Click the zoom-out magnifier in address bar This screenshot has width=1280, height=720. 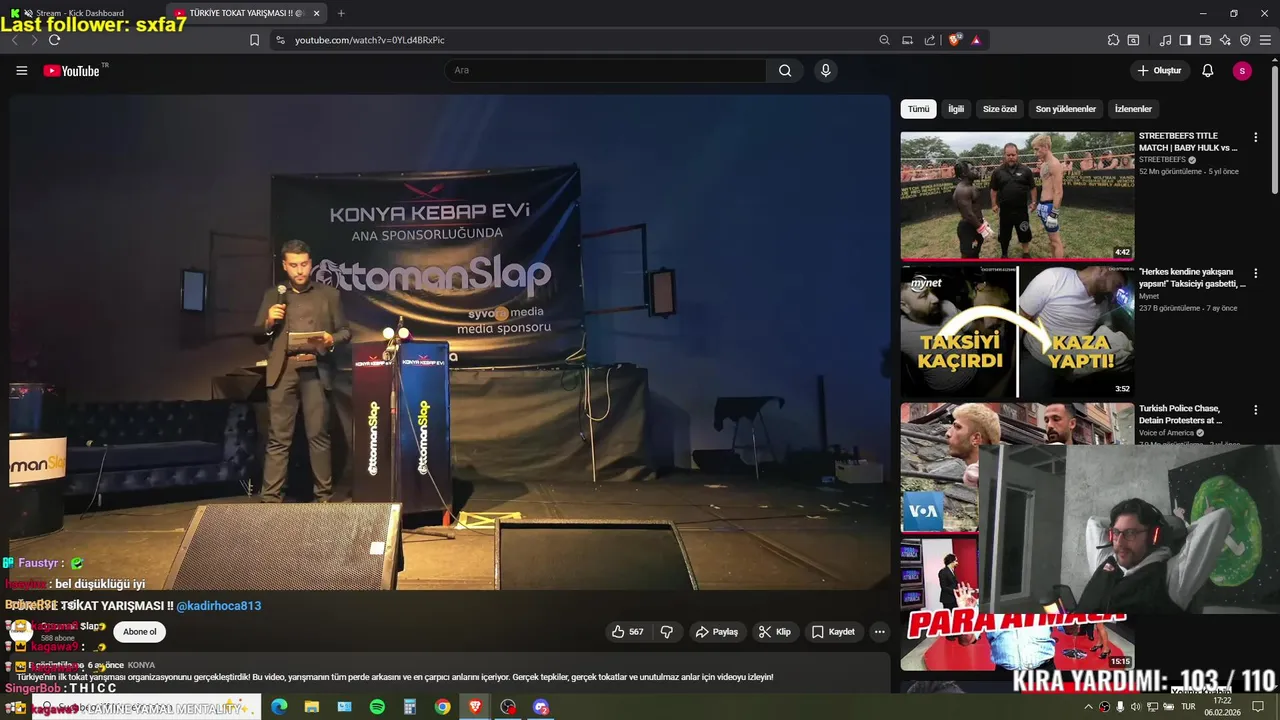click(884, 40)
